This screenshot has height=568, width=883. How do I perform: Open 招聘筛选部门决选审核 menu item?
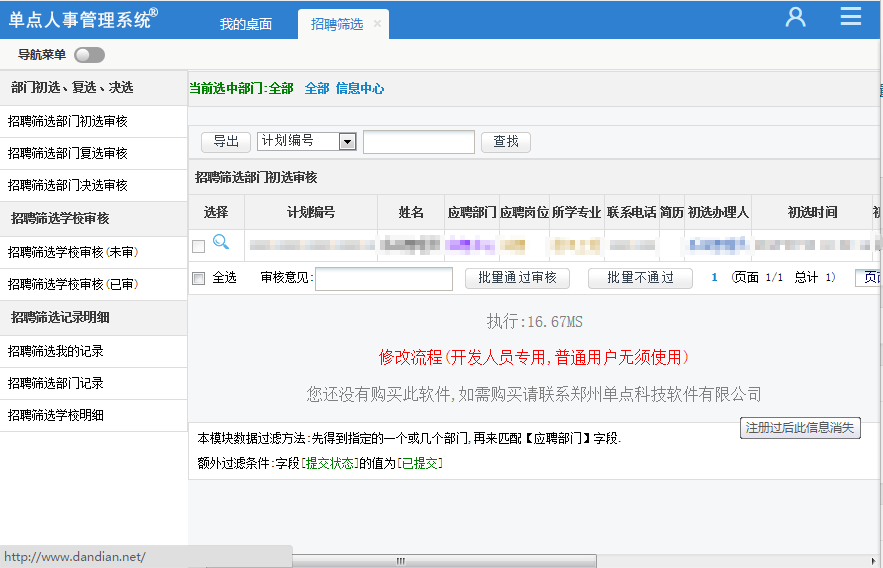point(93,186)
